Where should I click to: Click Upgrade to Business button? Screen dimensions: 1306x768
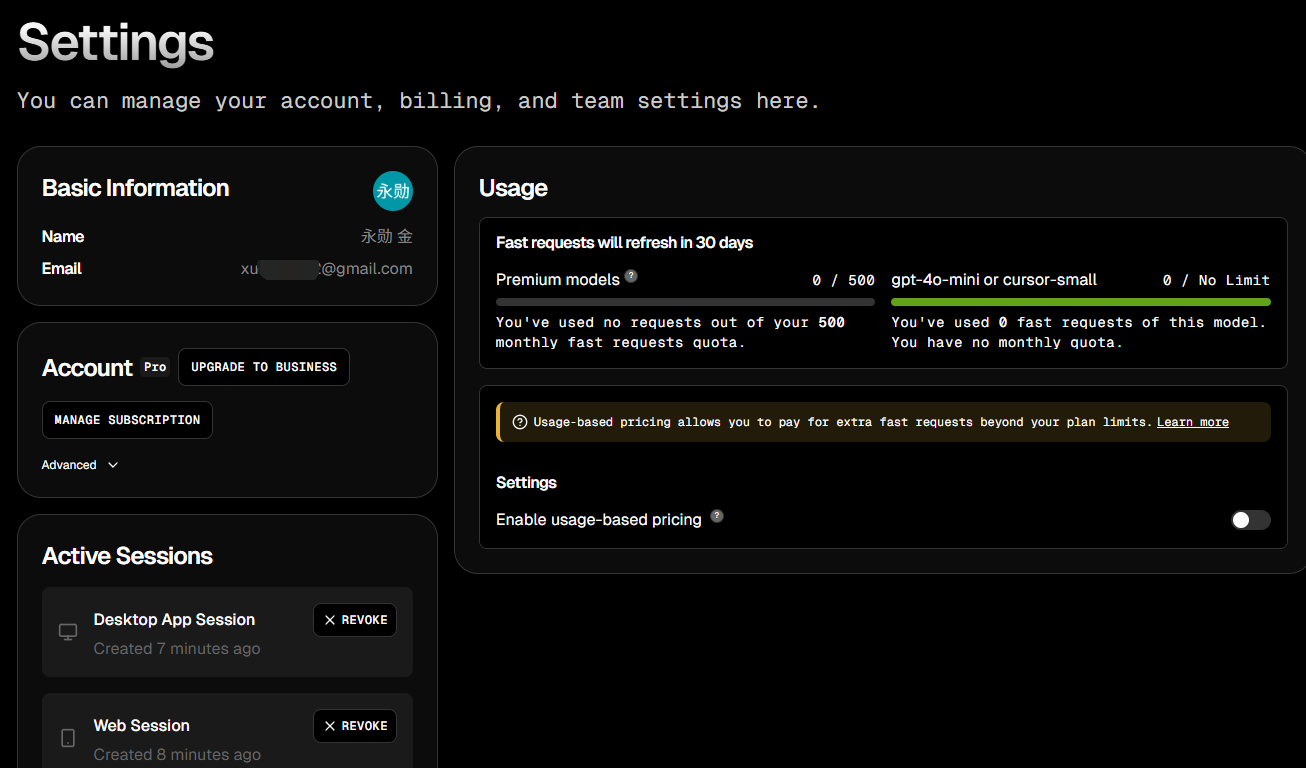264,367
